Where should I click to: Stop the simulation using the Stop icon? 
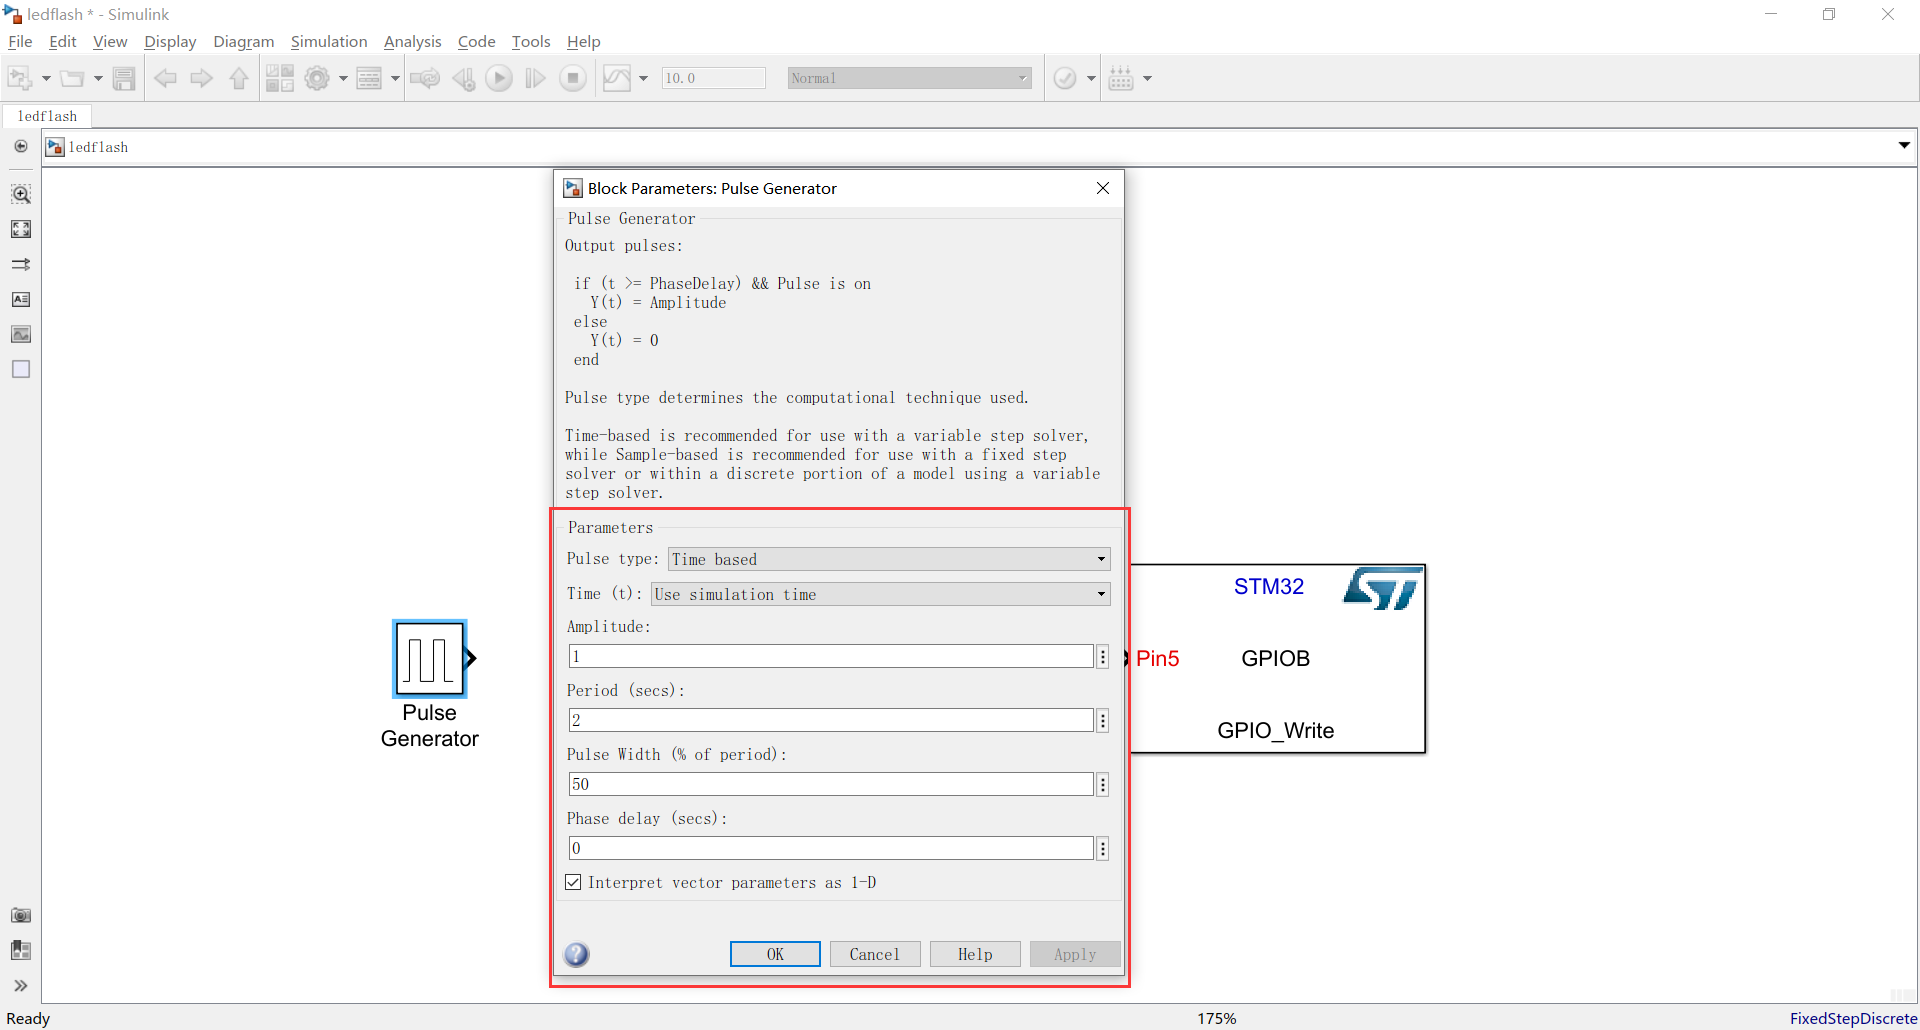click(x=572, y=78)
